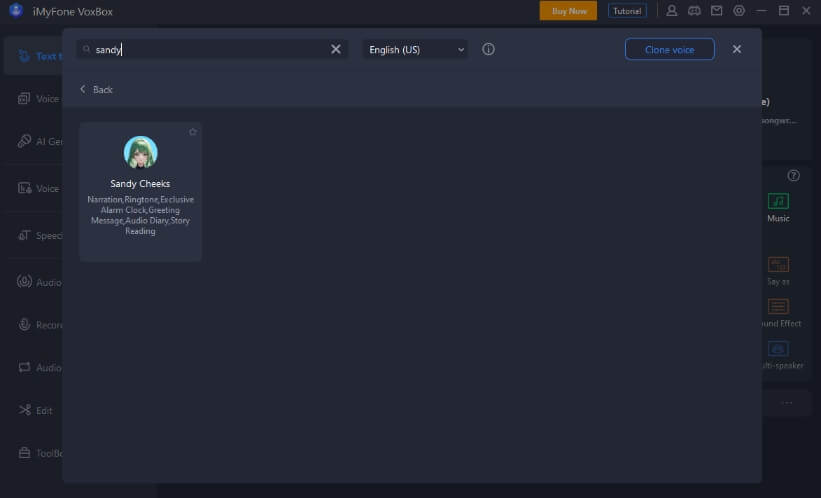This screenshot has width=821, height=498.
Task: Click the iMyFone VoxBox logo
Action: click(16, 10)
